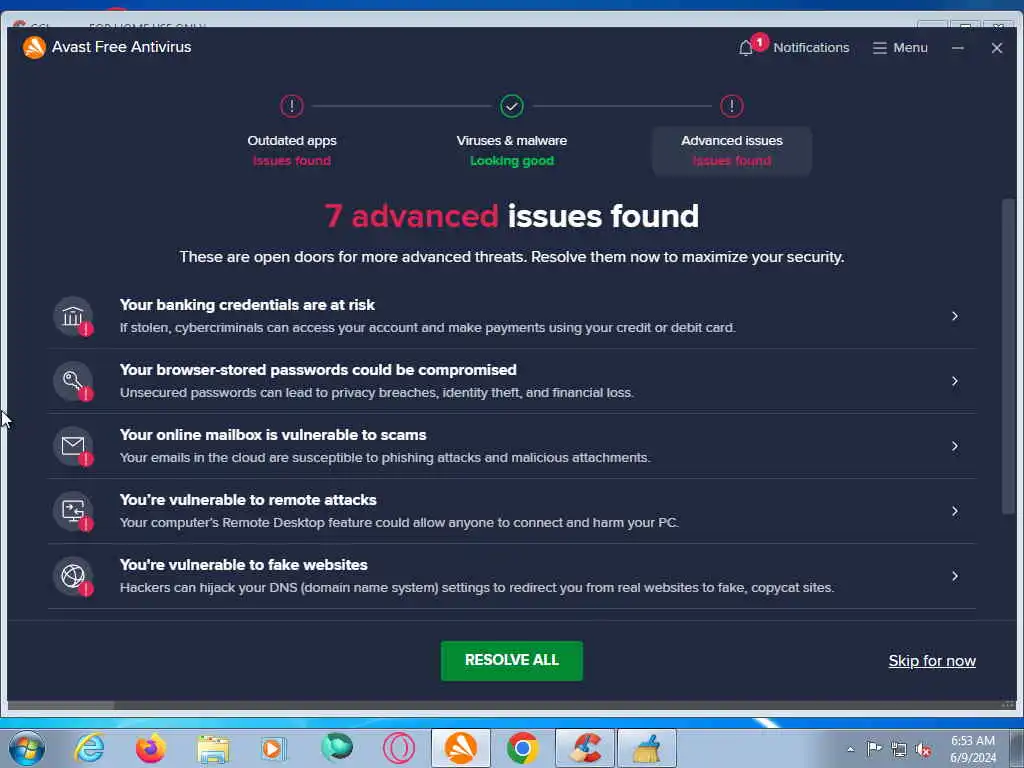This screenshot has height=768, width=1024.
Task: Launch Opera from taskbar
Action: point(398,748)
